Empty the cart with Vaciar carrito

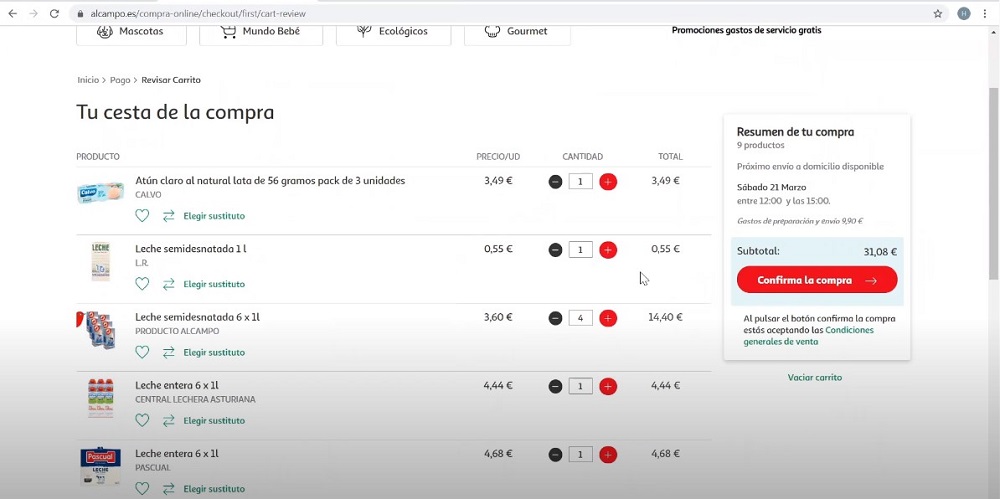tap(814, 378)
